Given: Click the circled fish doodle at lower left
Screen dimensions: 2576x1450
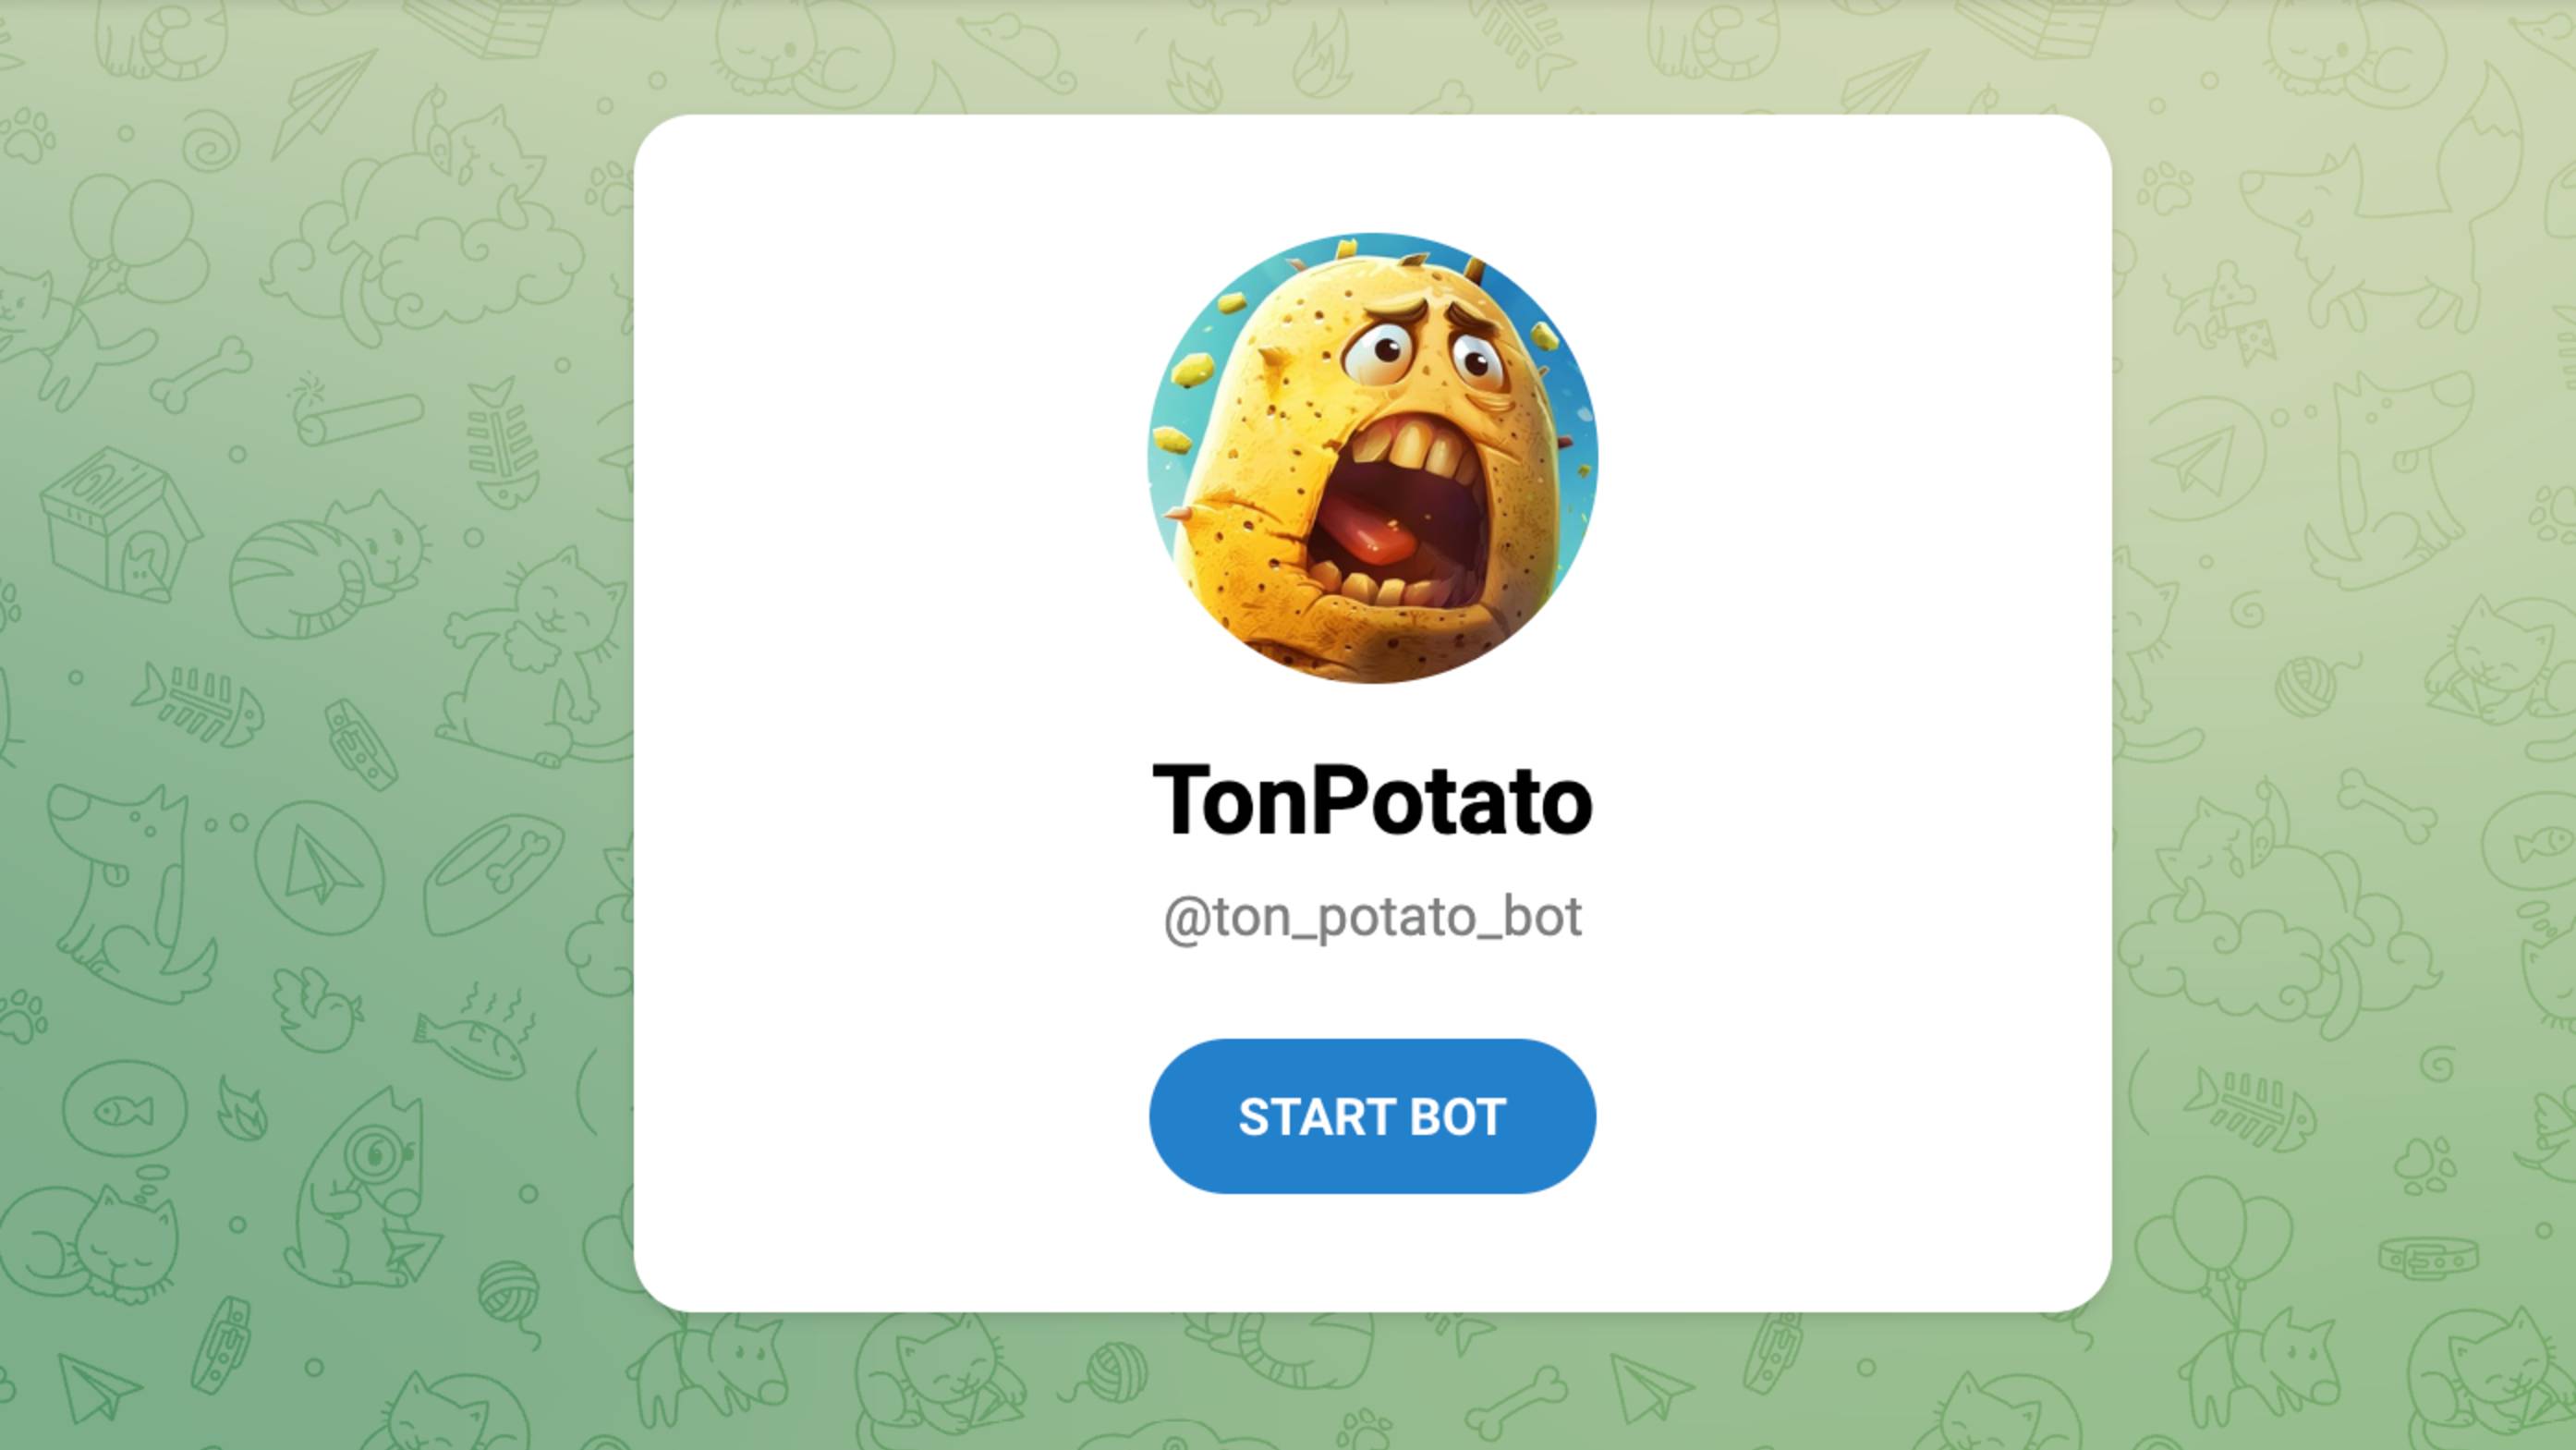Looking at the screenshot, I should (x=124, y=1110).
